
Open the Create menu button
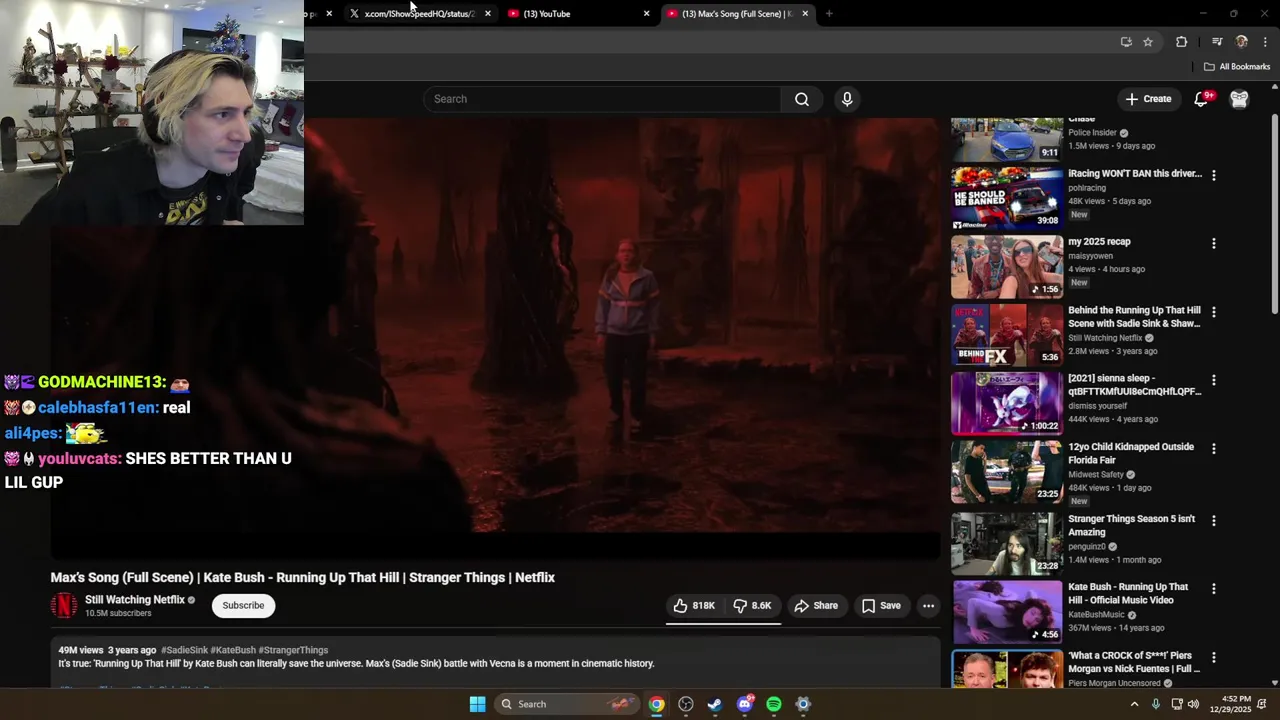click(x=1148, y=99)
